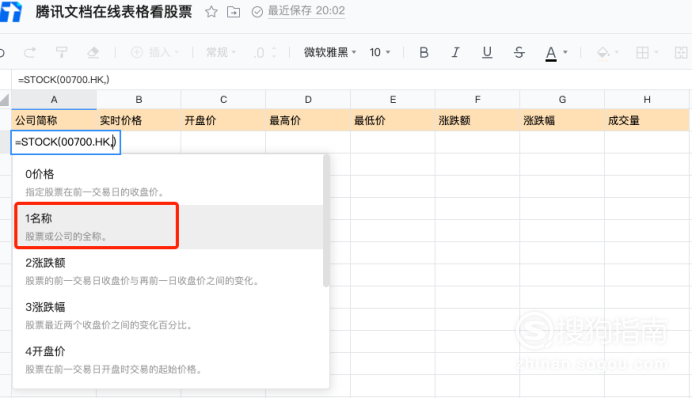The image size is (692, 398).
Task: Click the 成交量 header cell
Action: pos(647,120)
